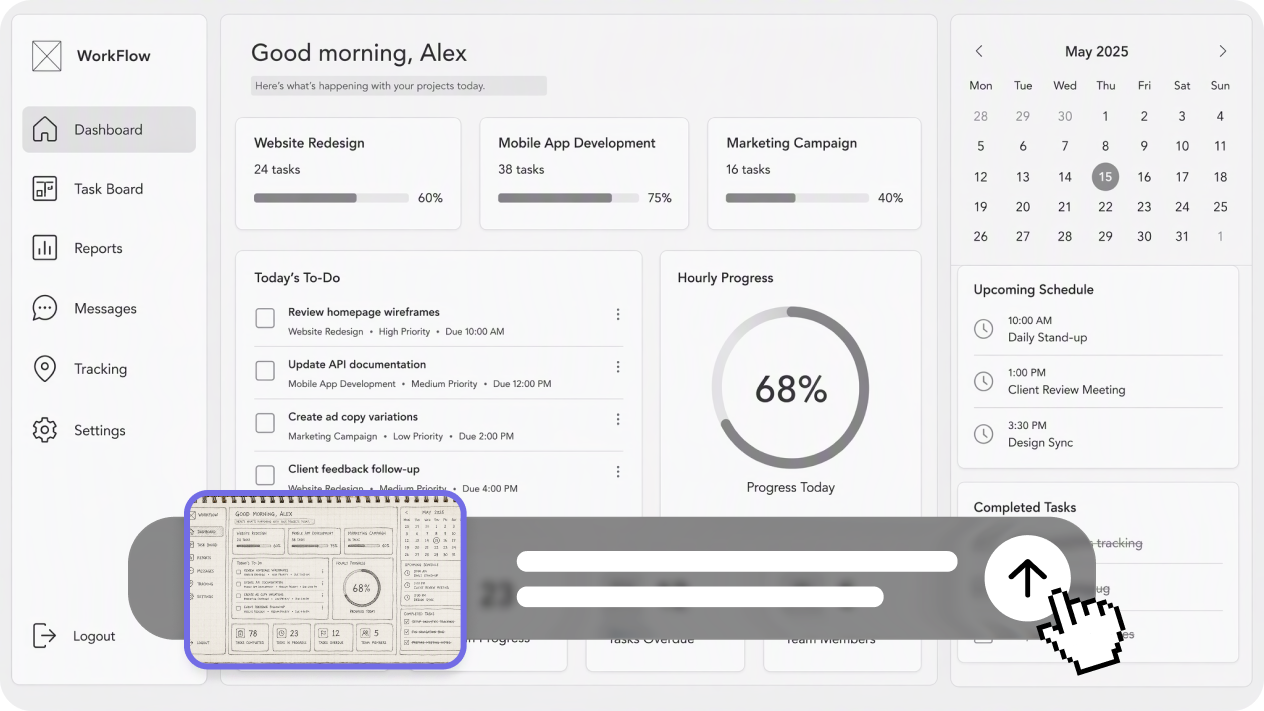Check off Update API documentation
This screenshot has height=711, width=1264.
pyautogui.click(x=265, y=371)
